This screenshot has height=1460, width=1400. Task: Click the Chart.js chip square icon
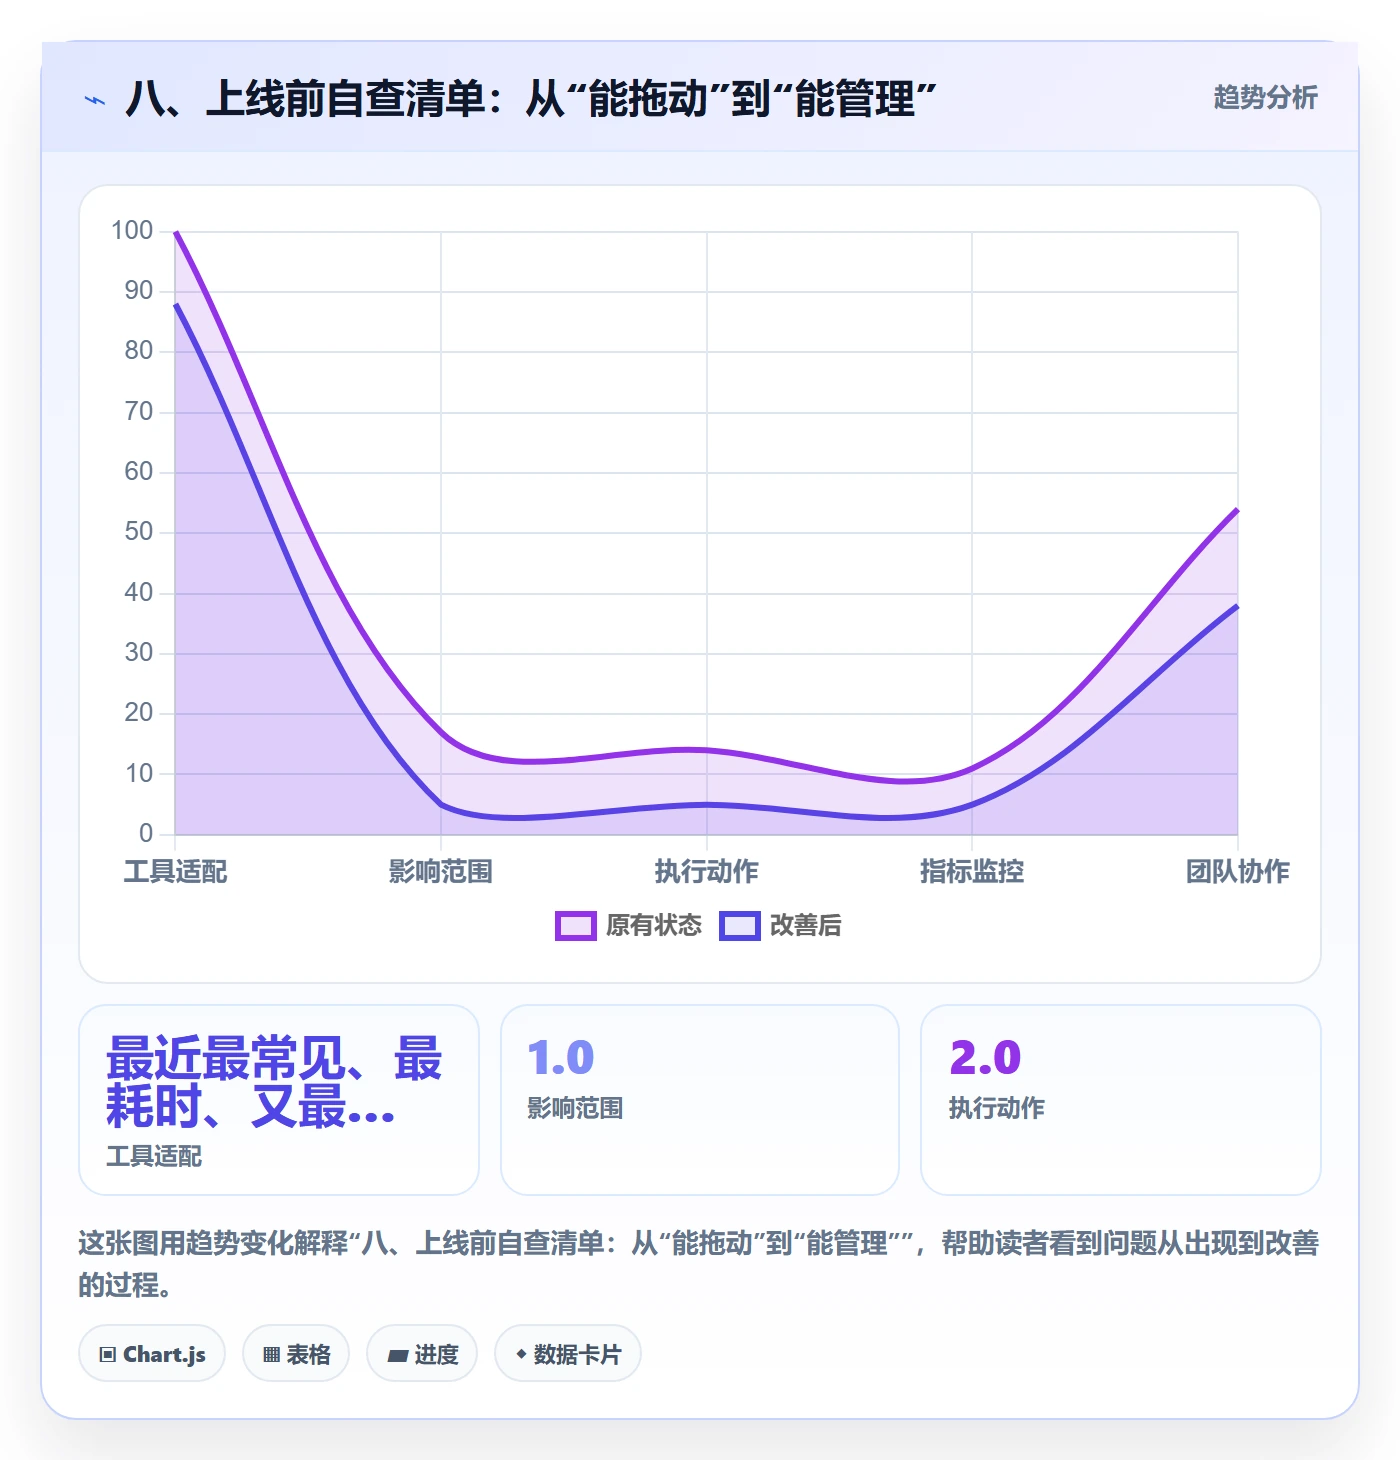click(x=108, y=1355)
